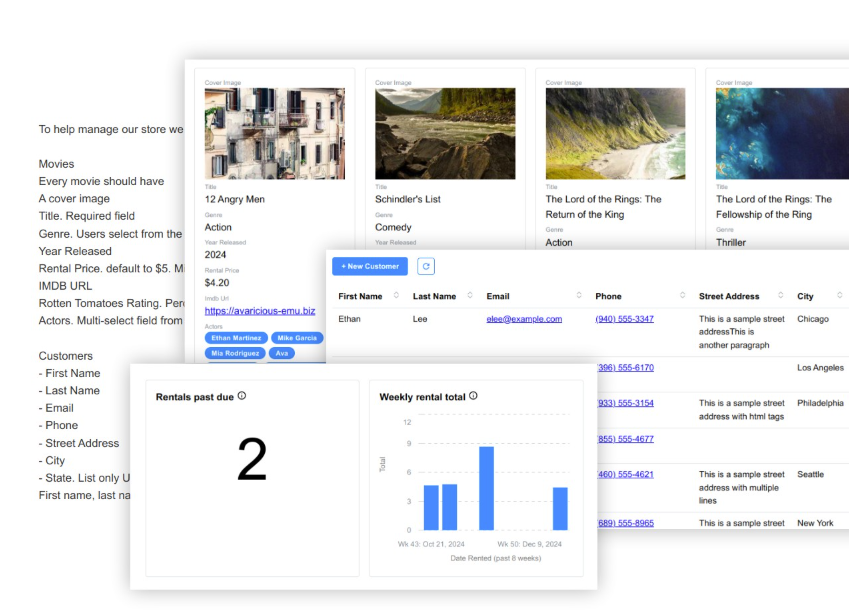Select the Ethan Martinez actor tag

pos(235,338)
